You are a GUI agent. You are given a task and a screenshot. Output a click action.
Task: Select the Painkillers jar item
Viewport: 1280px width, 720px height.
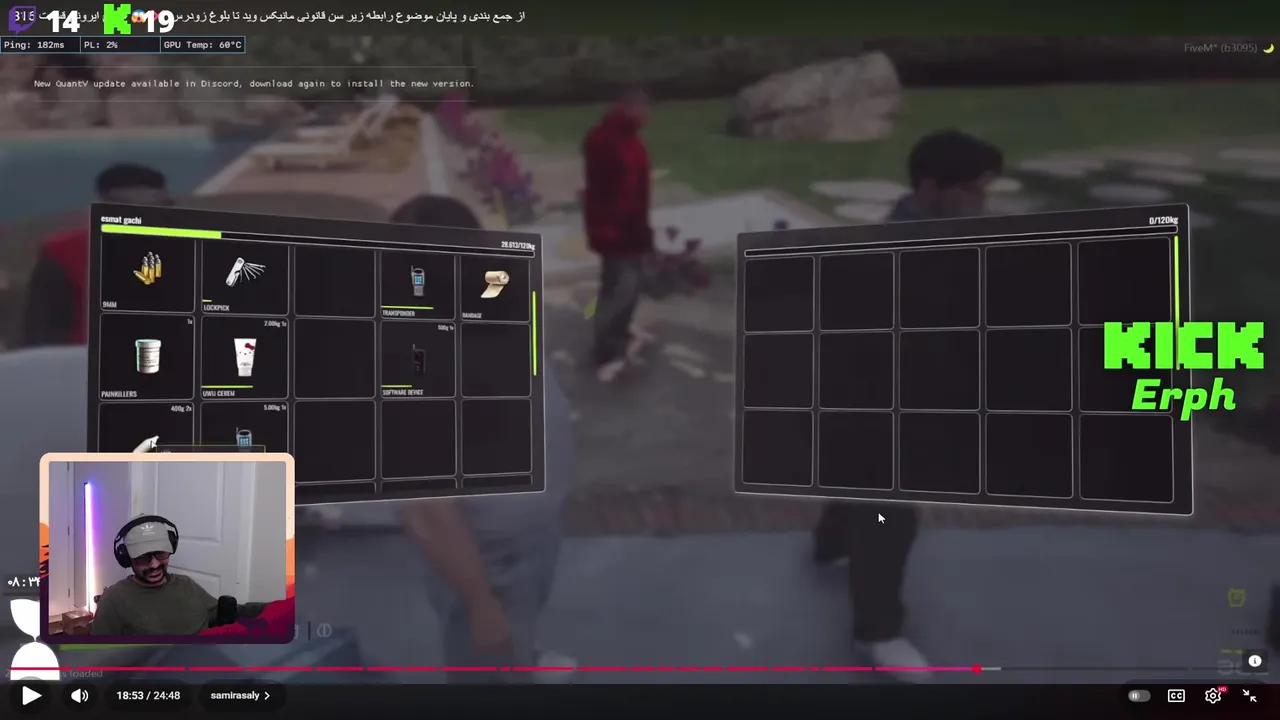[147, 357]
